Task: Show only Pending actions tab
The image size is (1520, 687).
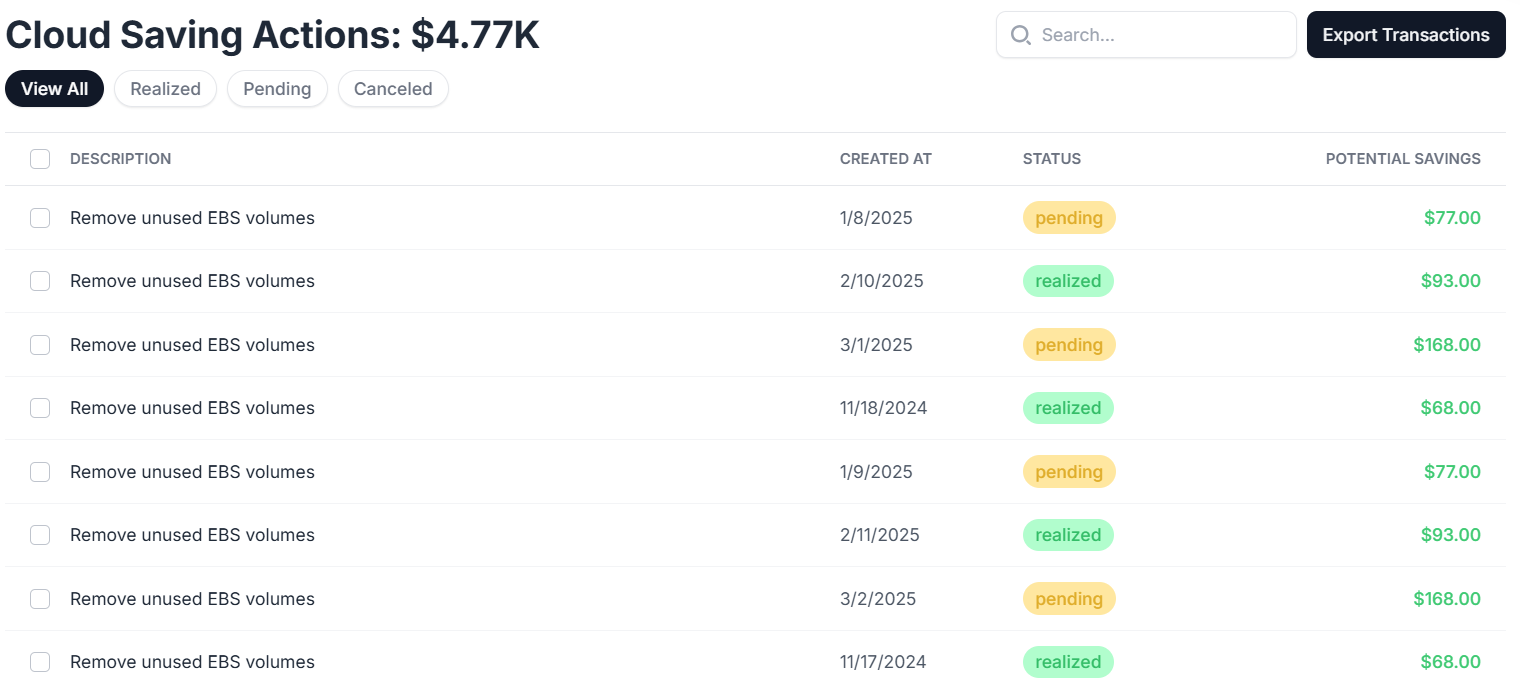Action: [277, 89]
